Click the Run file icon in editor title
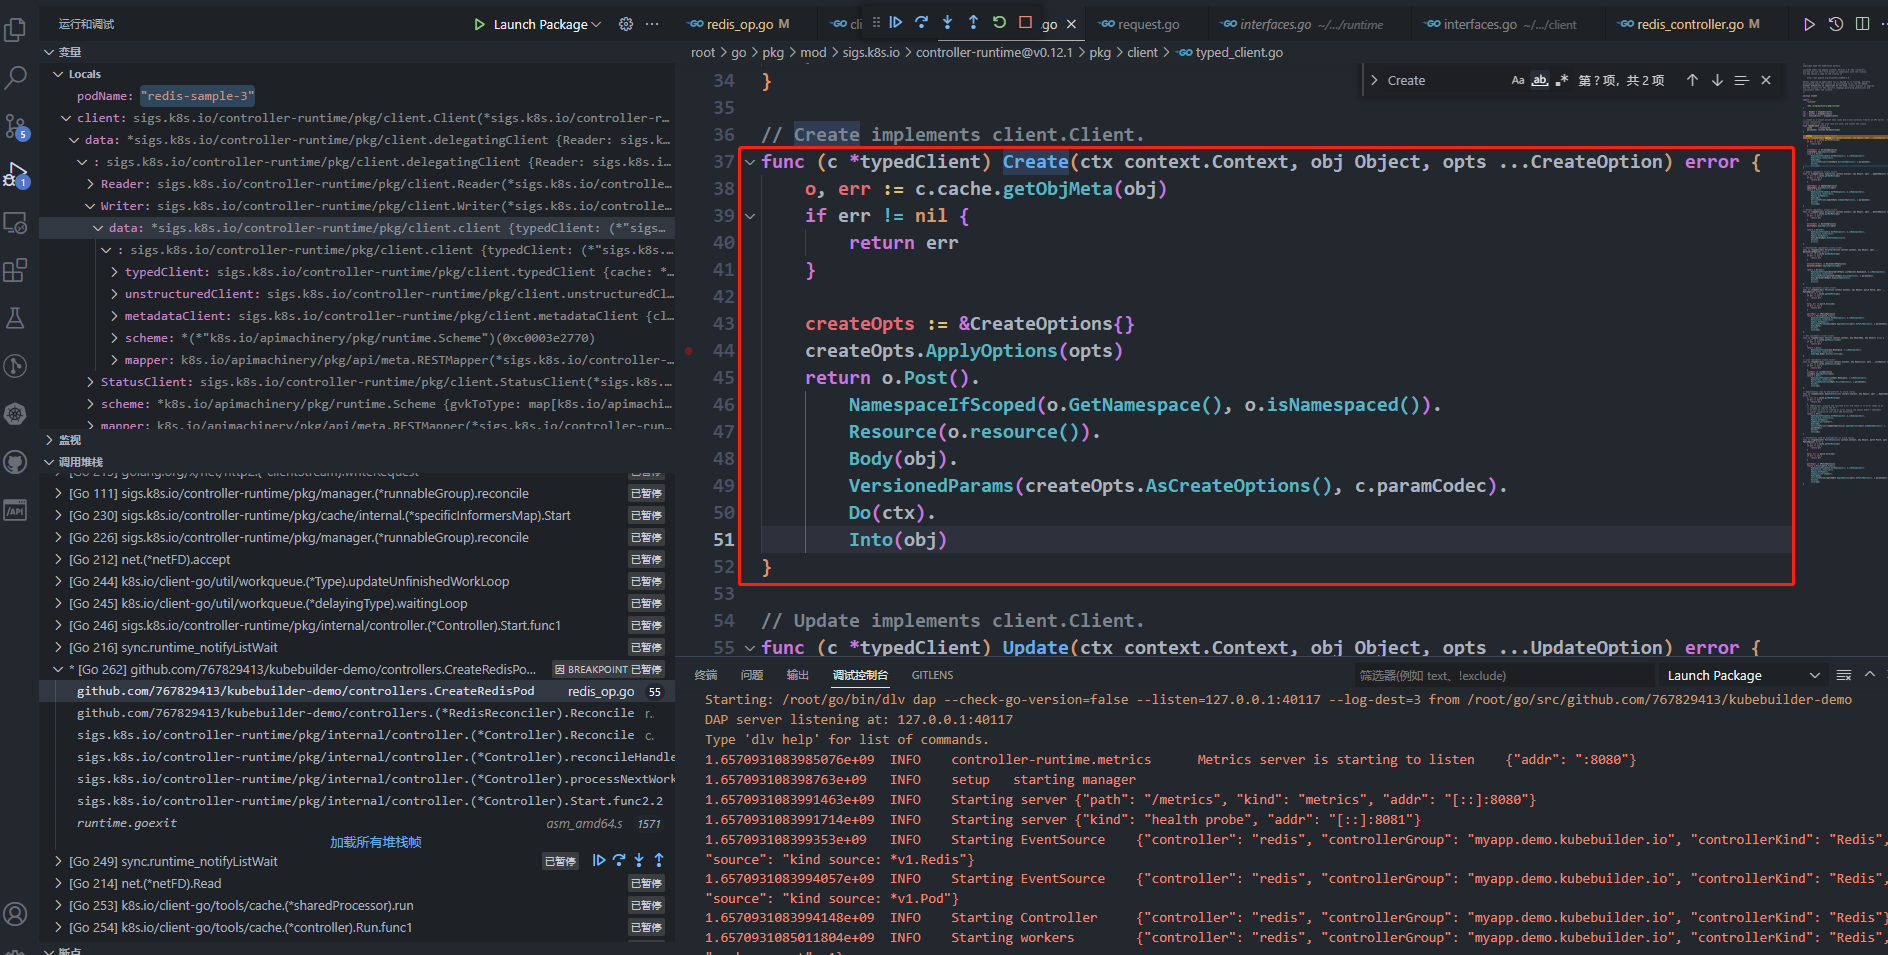 click(x=1809, y=24)
